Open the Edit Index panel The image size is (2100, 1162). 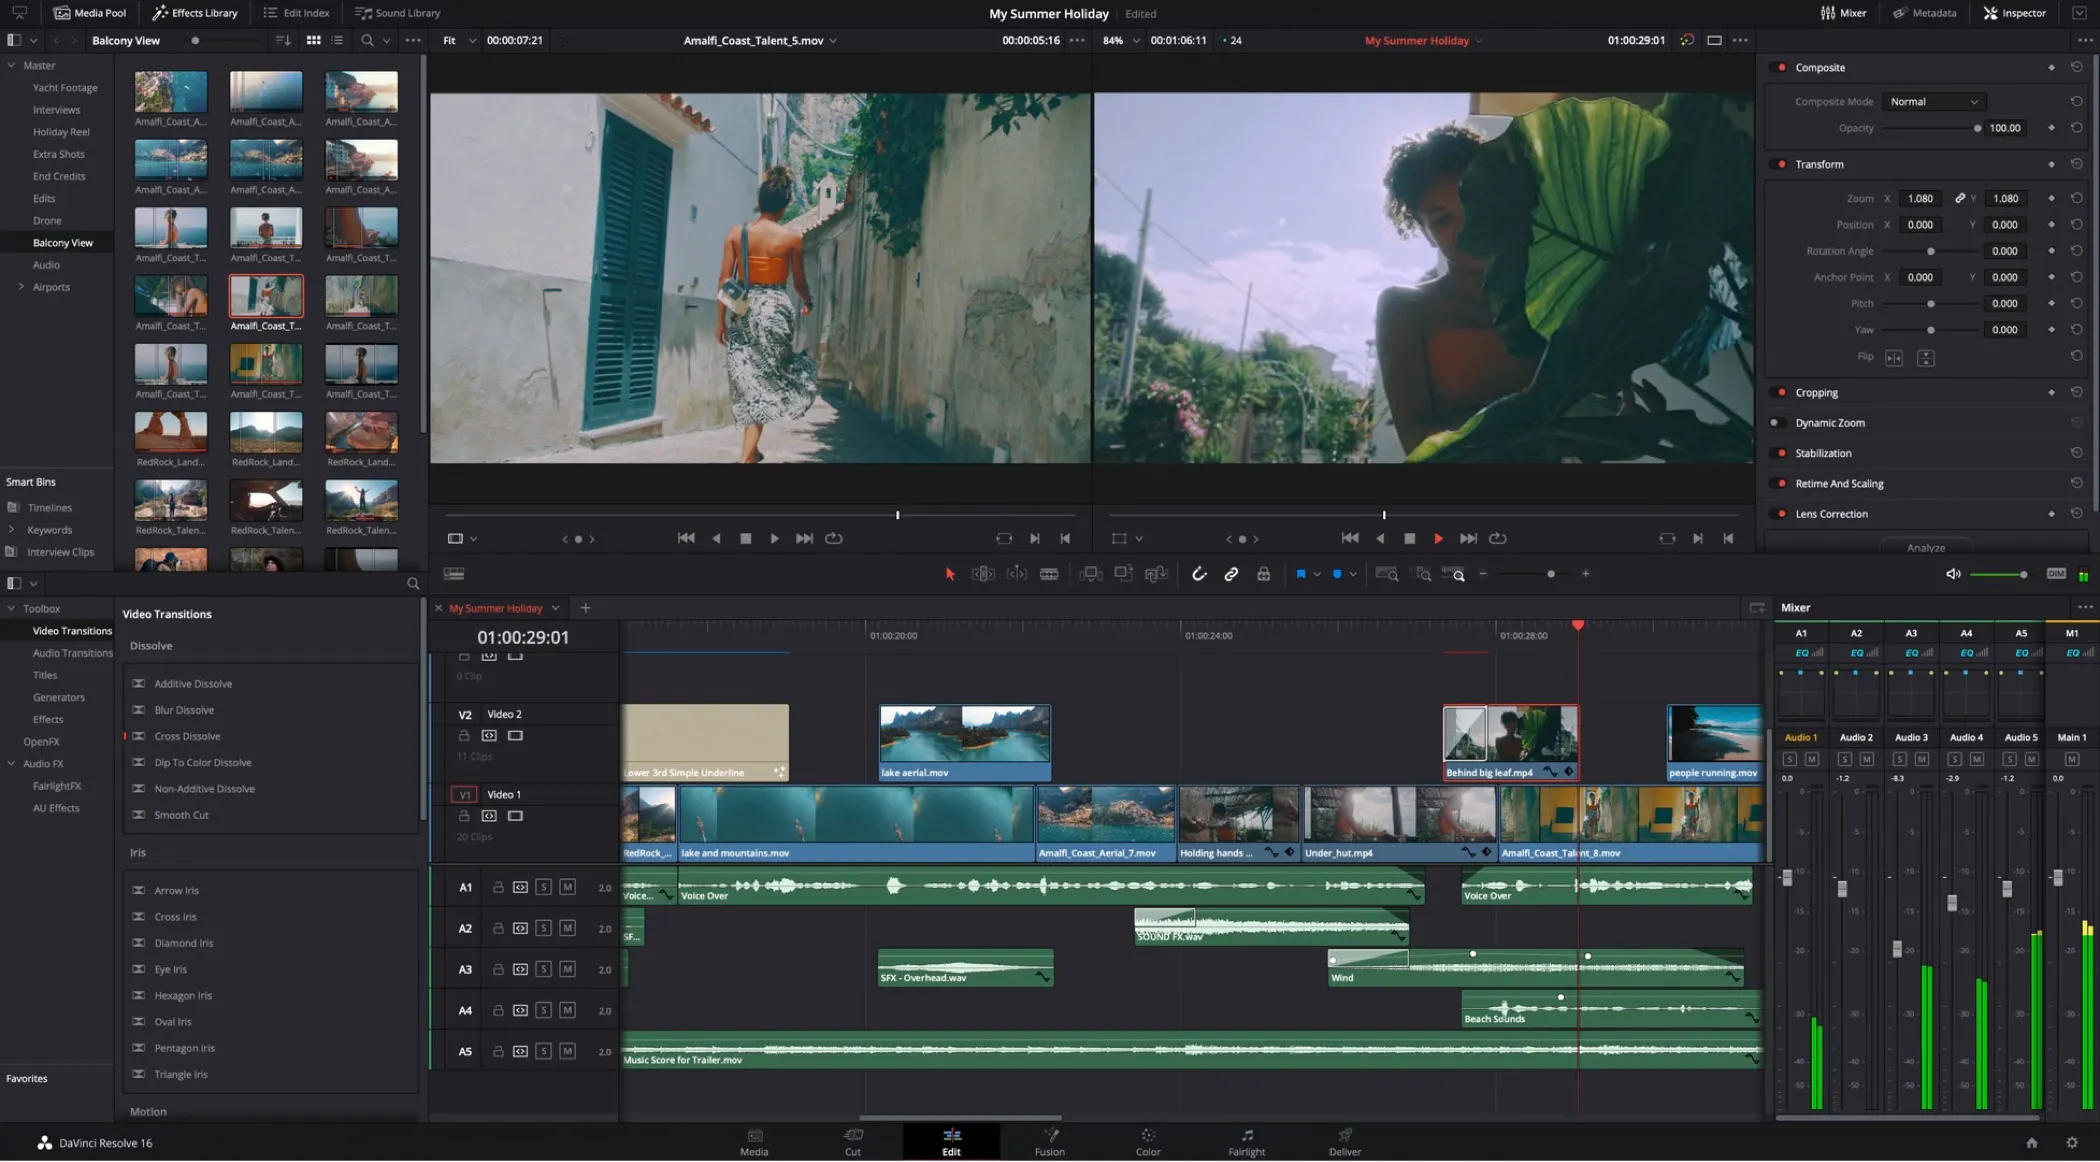pos(296,13)
